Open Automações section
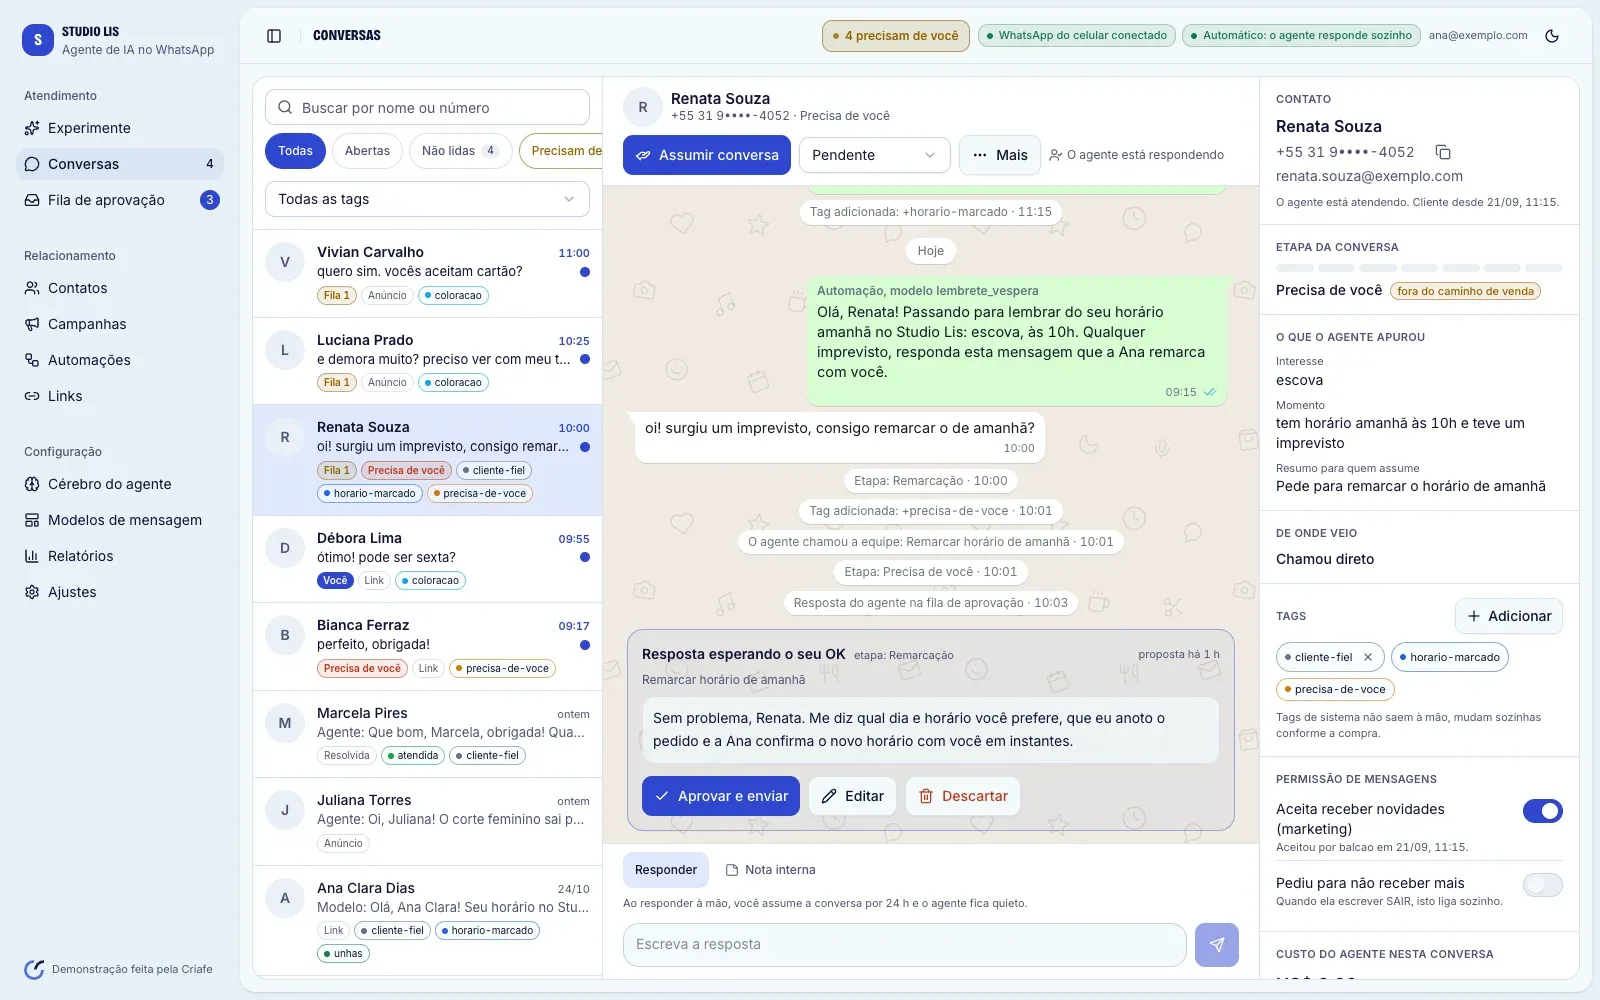Screen dimensions: 1600x1000 click(x=120, y=360)
